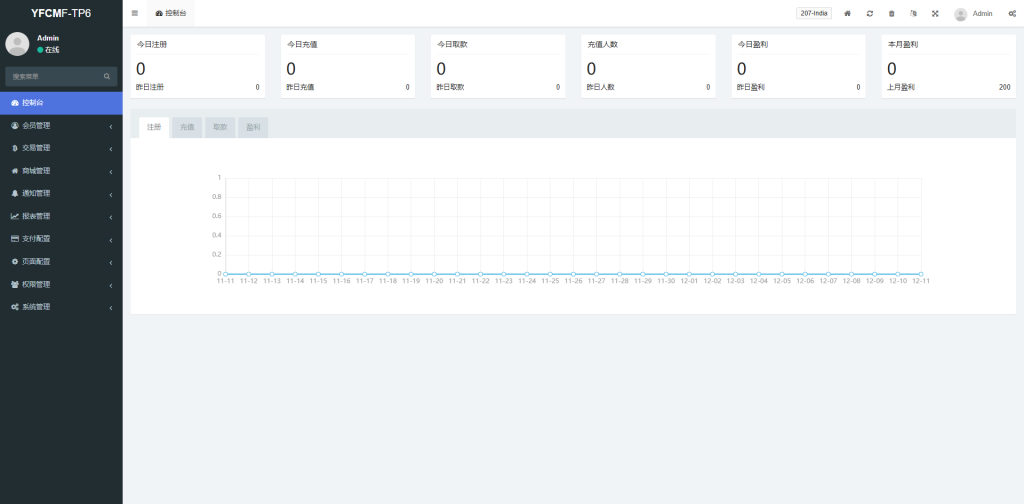Click the 昨日人数 label
The height and width of the screenshot is (504, 1024).
pyautogui.click(x=601, y=87)
